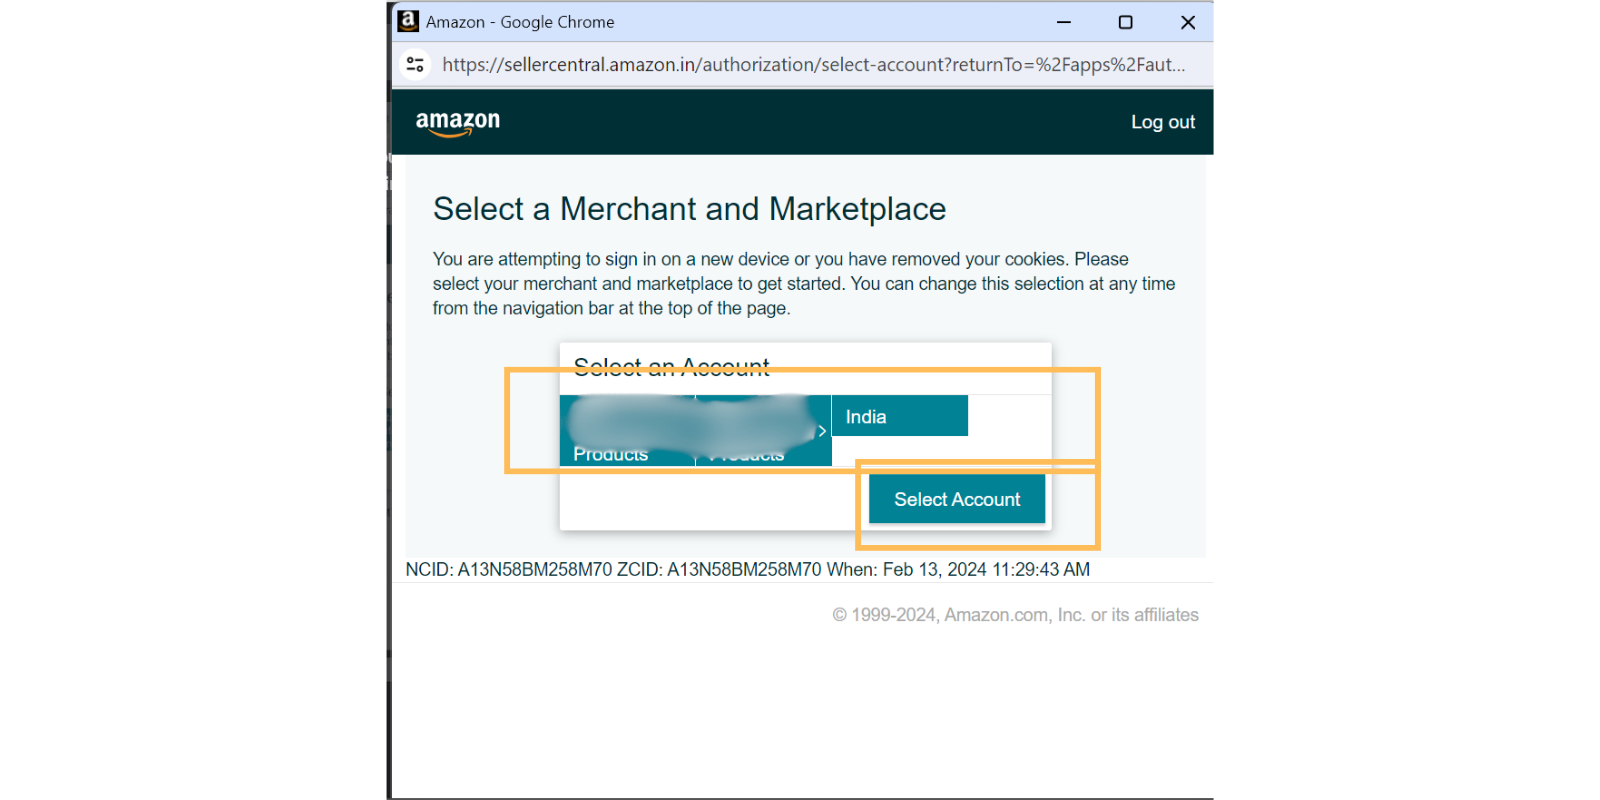Screen dimensions: 1600x800
Task: Open site information icon beside URL
Action: click(x=415, y=65)
